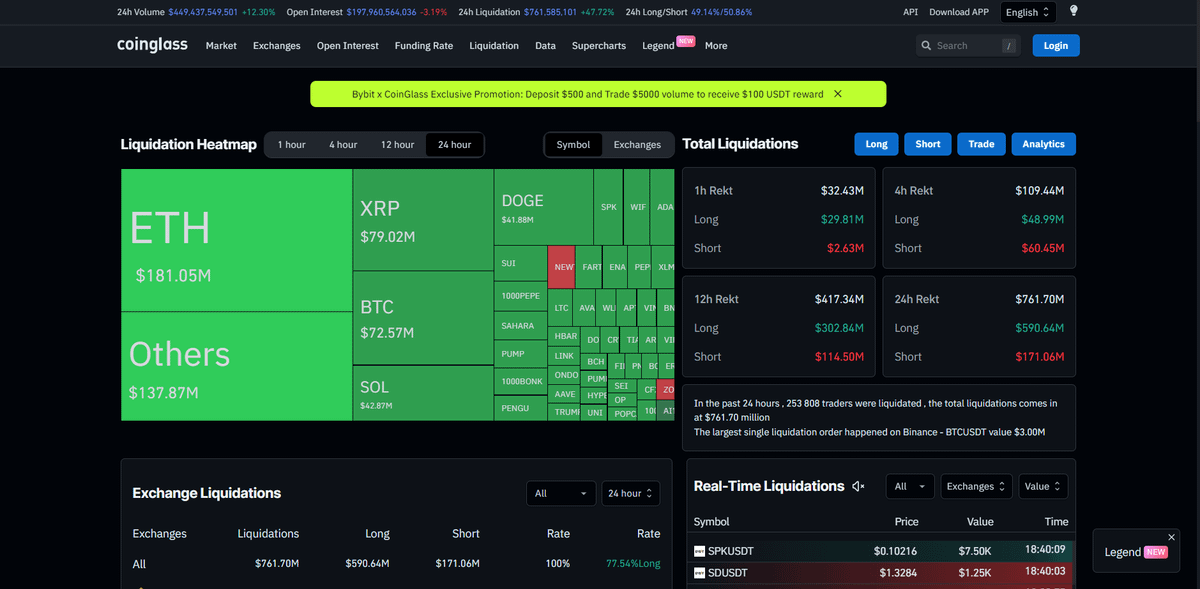Click the SPKUSDT real-time liquidation row
This screenshot has height=589, width=1200.
click(x=881, y=551)
